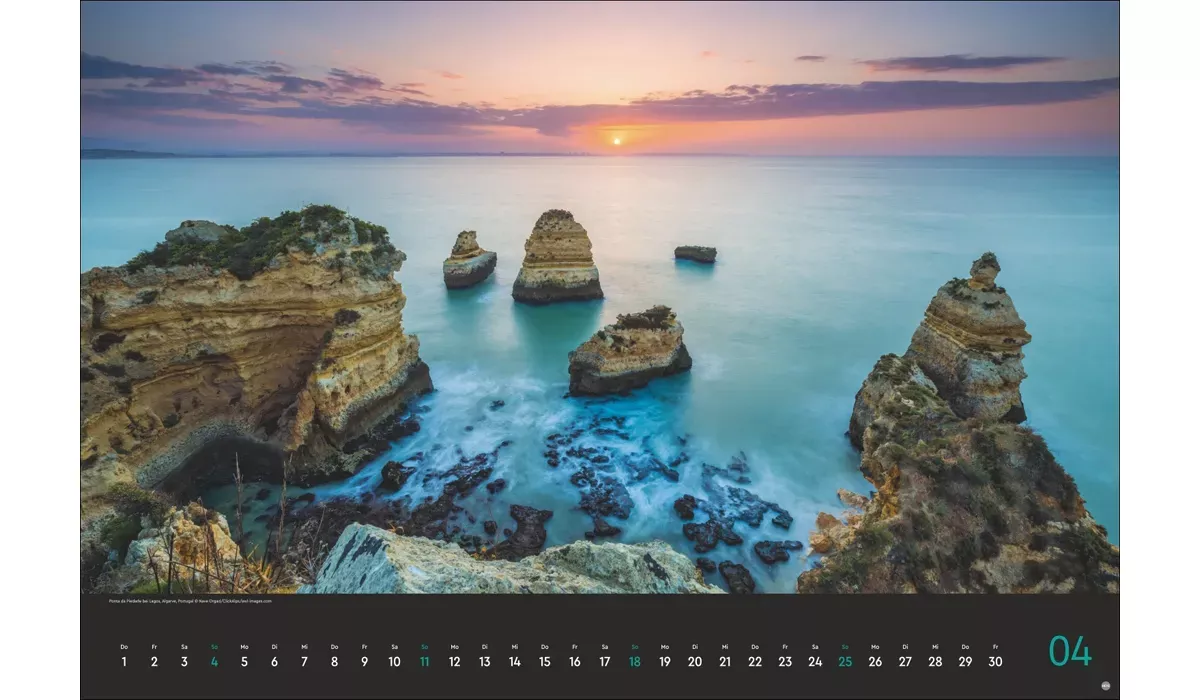Click the Ponta da Piedade photo caption
The height and width of the screenshot is (700, 1200).
tap(190, 601)
